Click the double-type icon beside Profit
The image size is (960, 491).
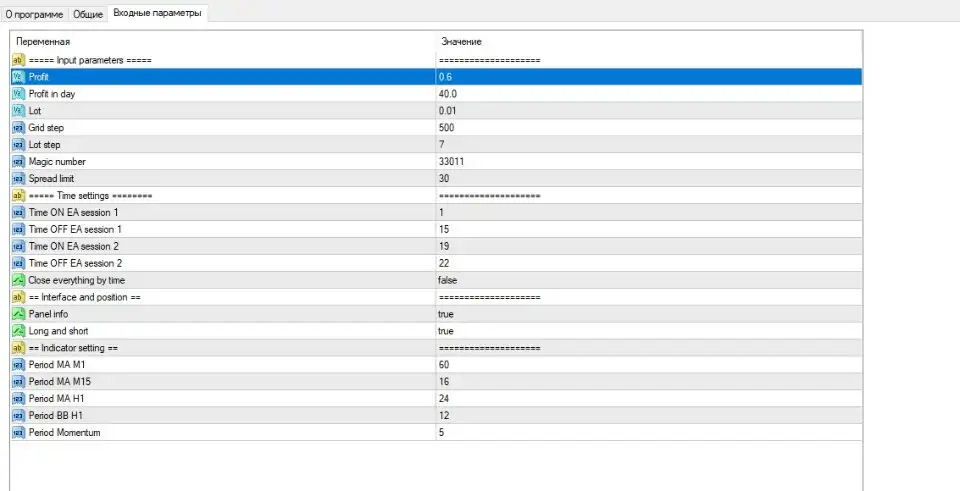(18, 77)
